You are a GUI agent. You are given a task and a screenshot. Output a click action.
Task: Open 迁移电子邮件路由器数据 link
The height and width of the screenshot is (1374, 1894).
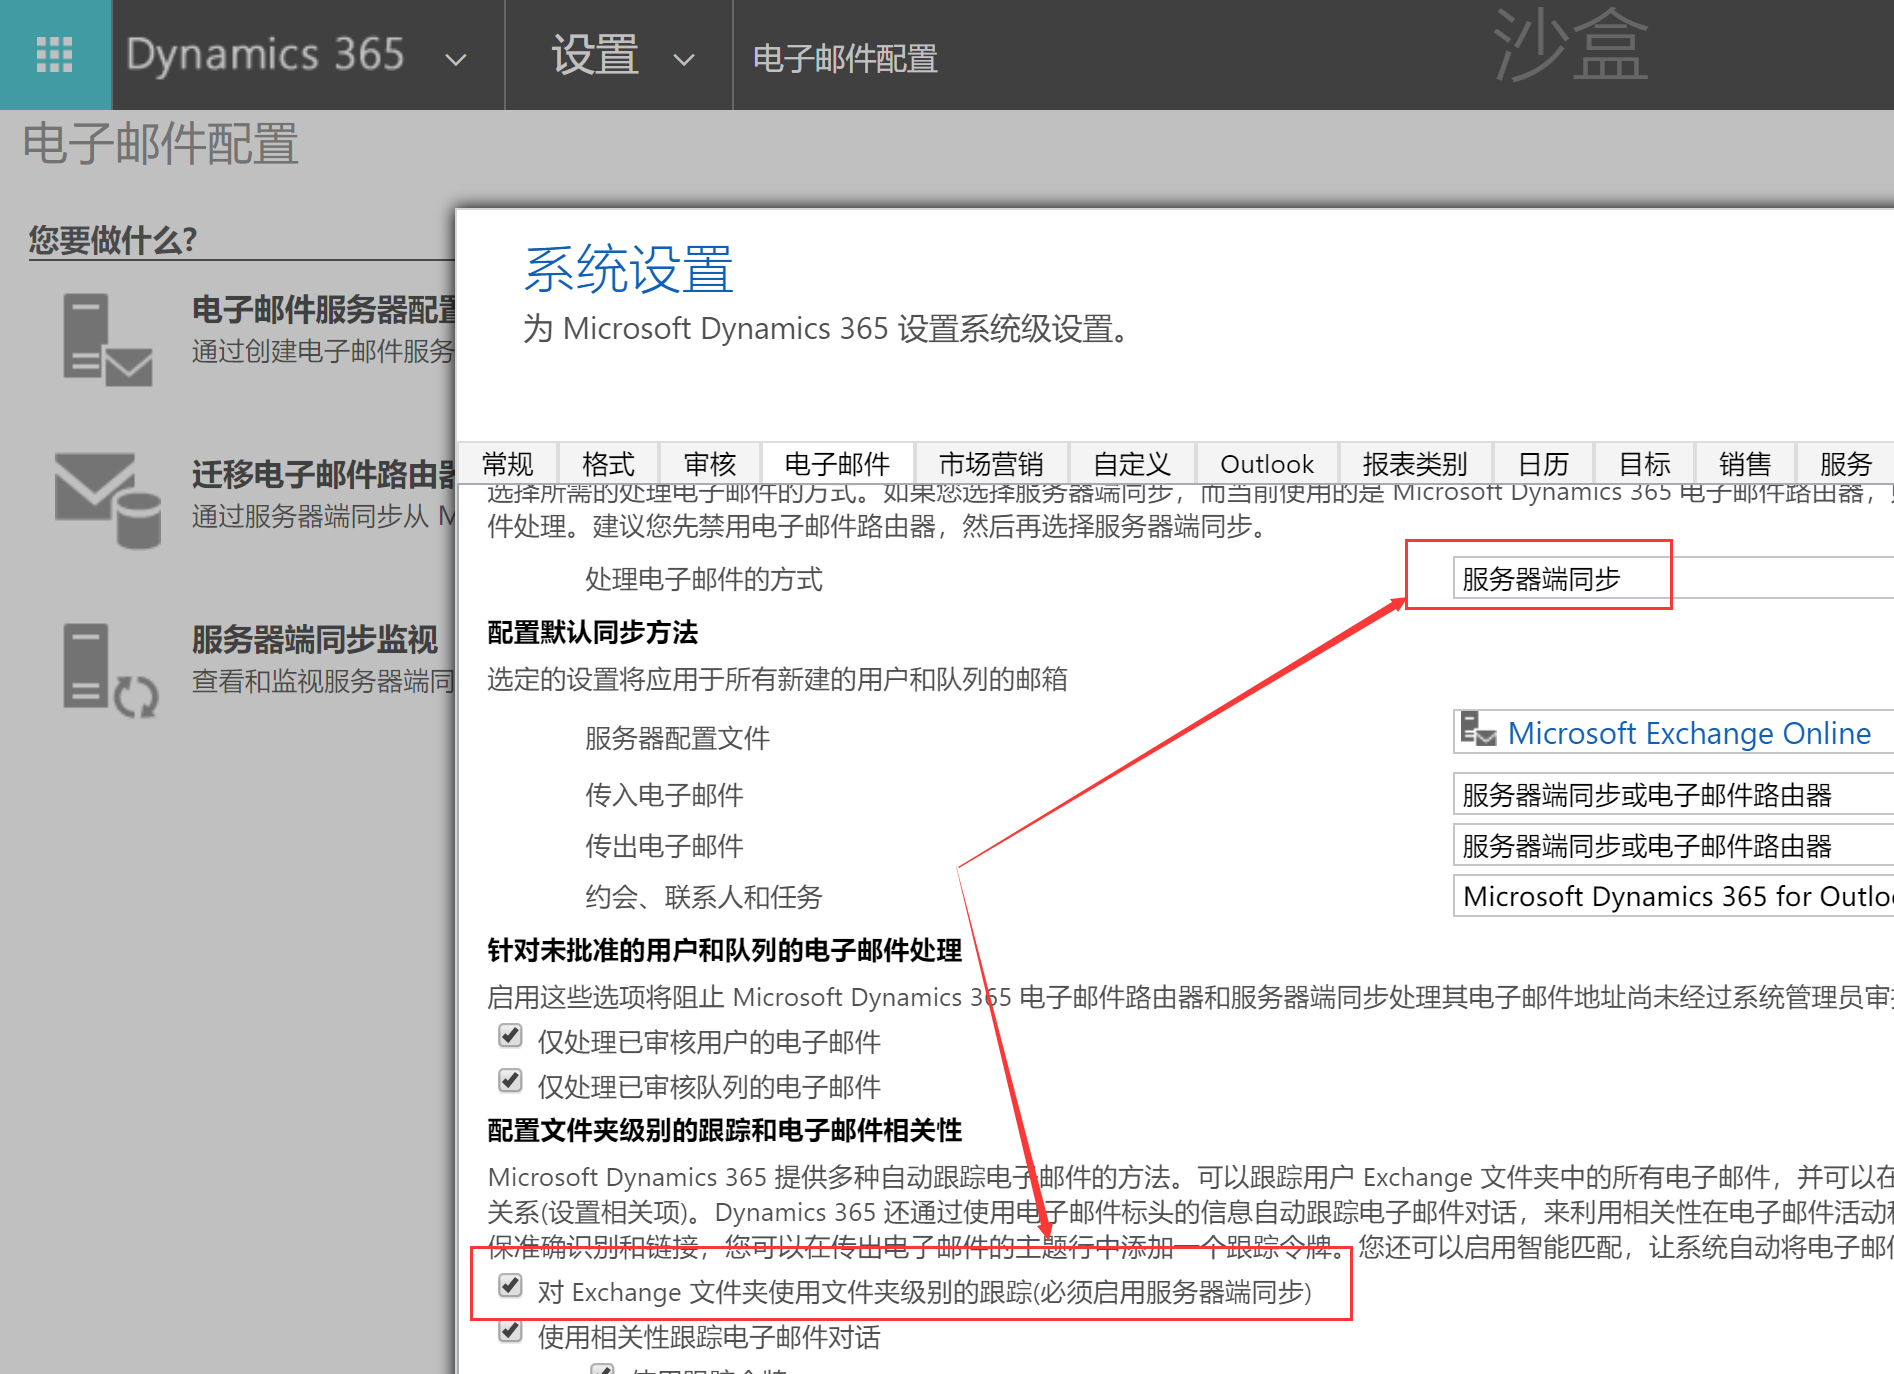click(x=324, y=474)
